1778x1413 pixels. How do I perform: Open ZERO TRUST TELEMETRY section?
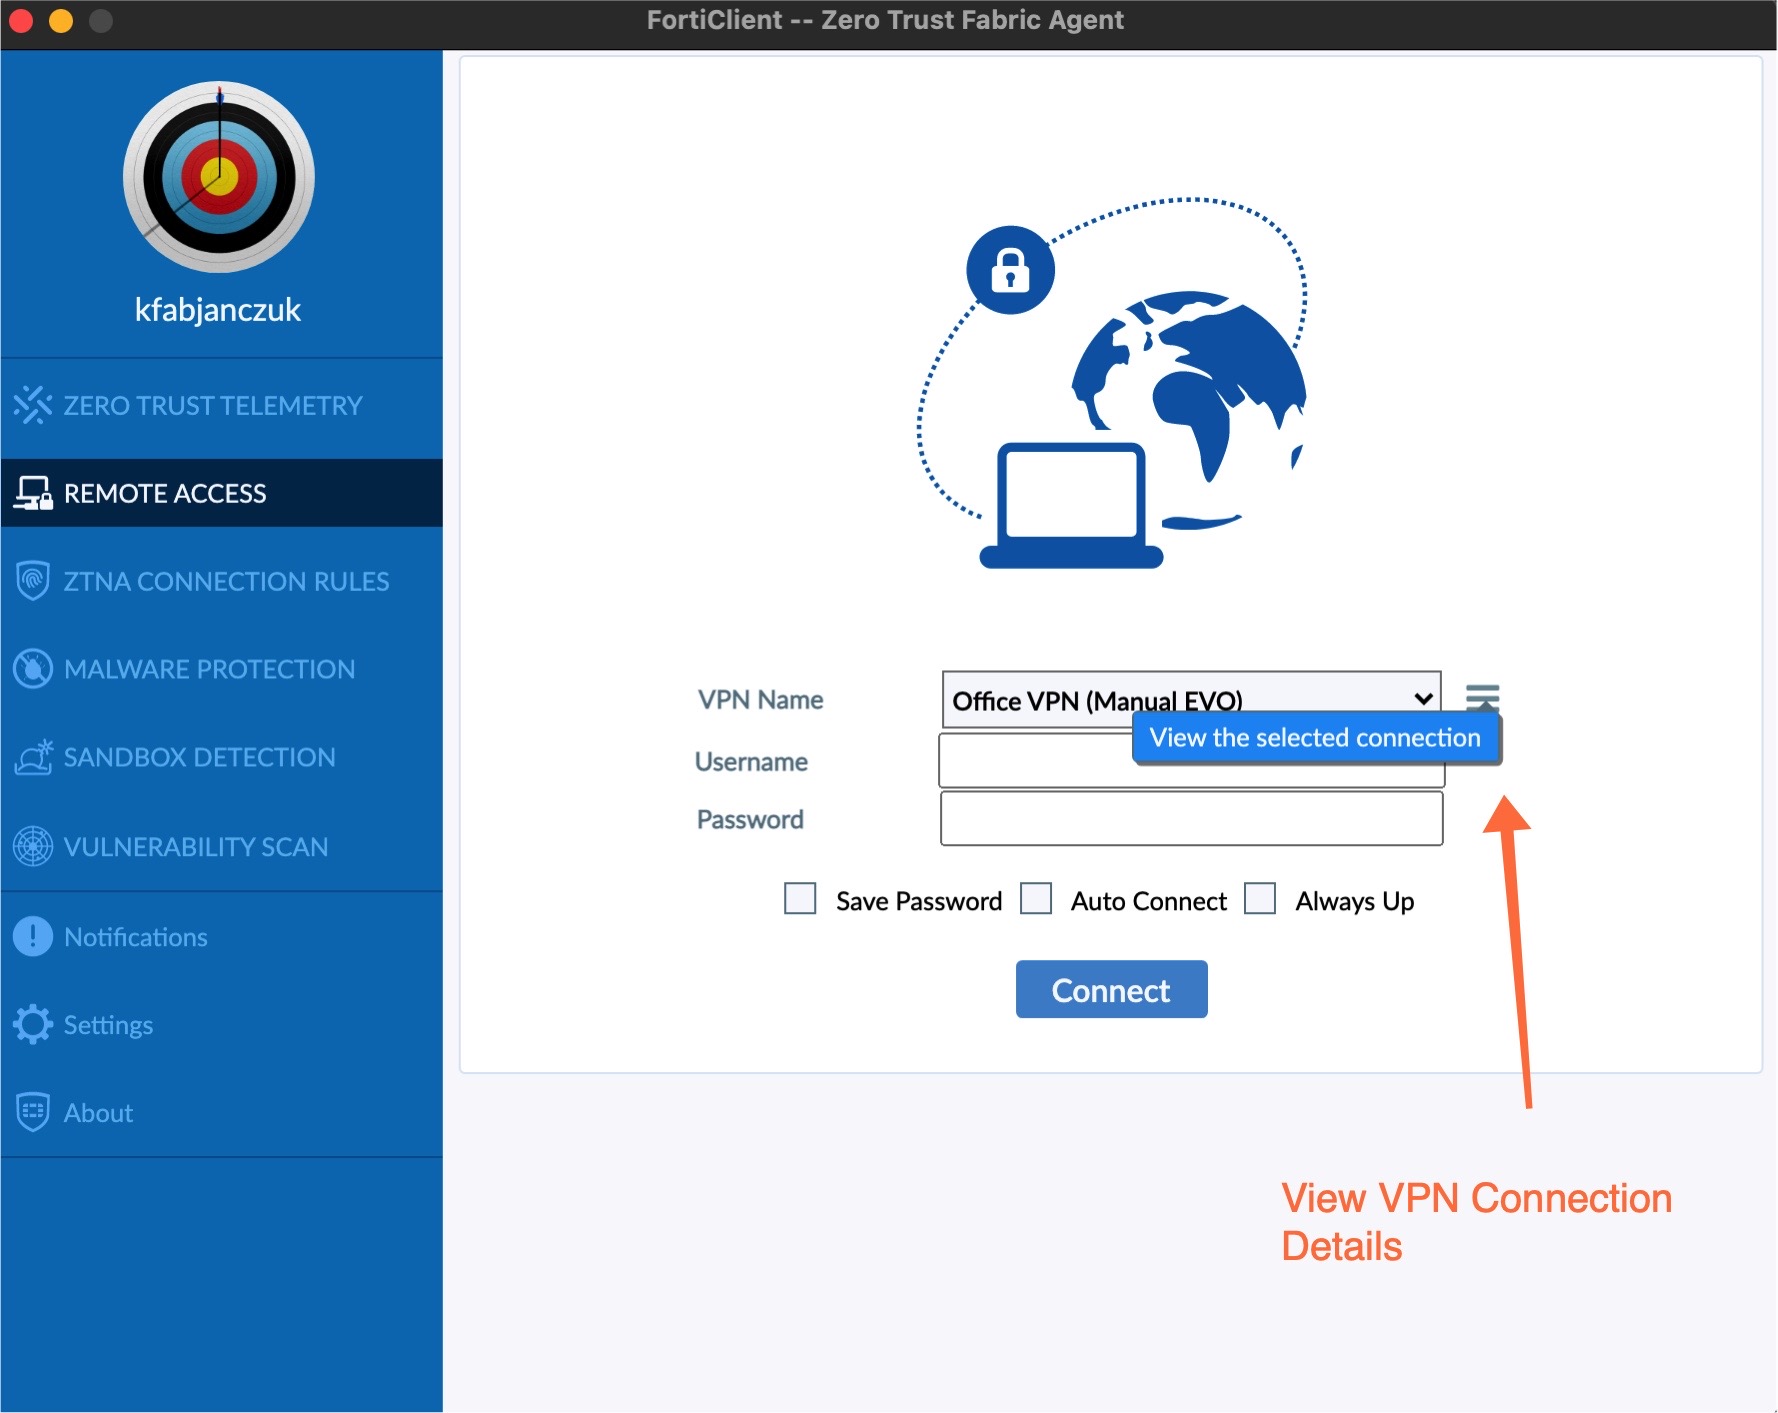pos(222,405)
